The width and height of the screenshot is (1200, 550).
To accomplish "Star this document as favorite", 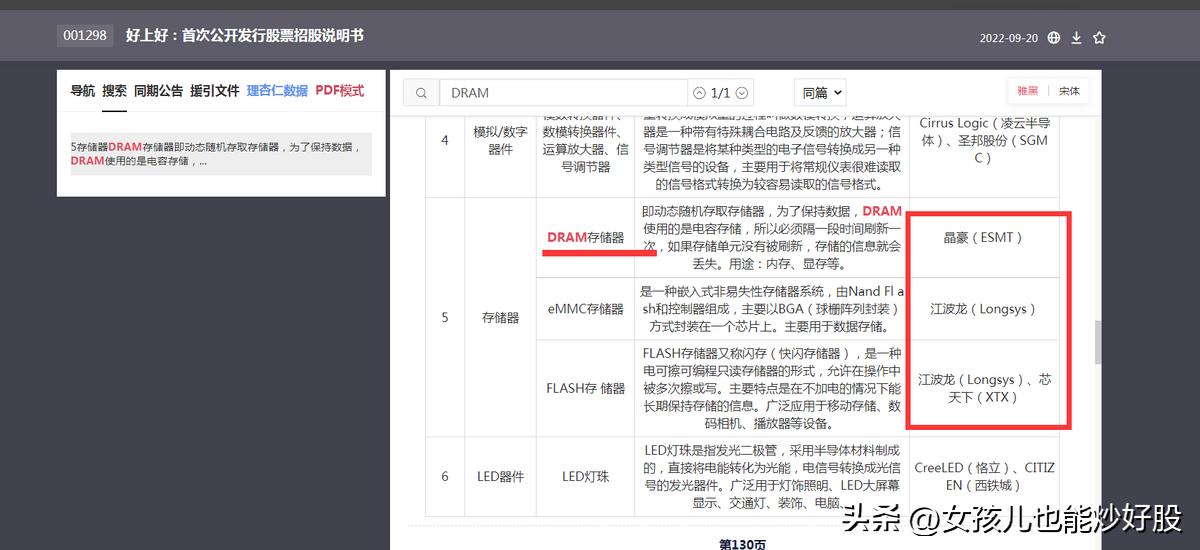I will point(1099,38).
